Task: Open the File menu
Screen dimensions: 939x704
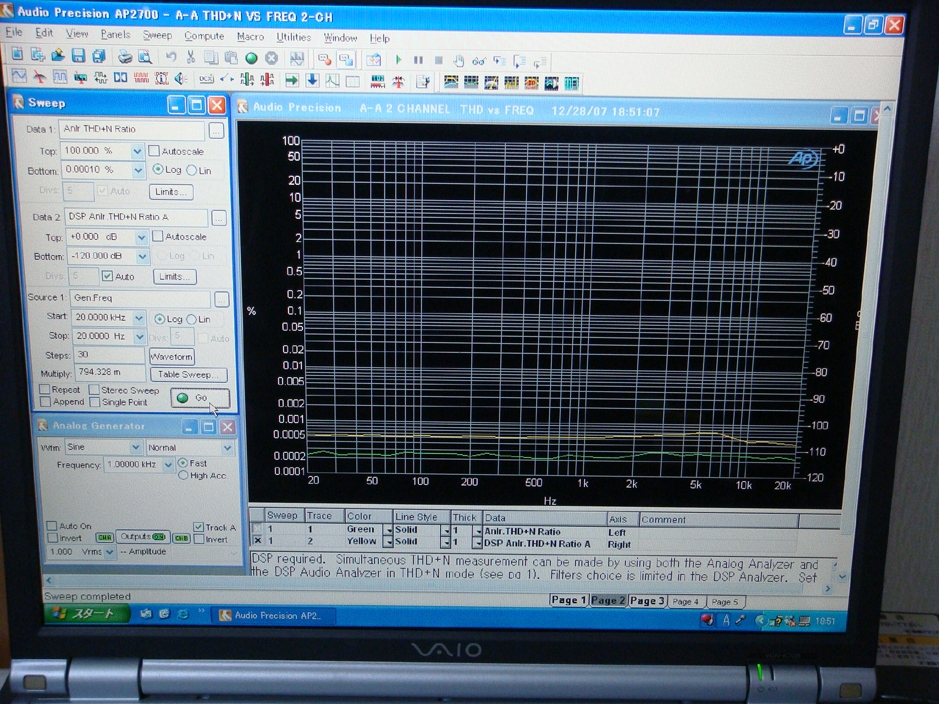Action: click(14, 32)
